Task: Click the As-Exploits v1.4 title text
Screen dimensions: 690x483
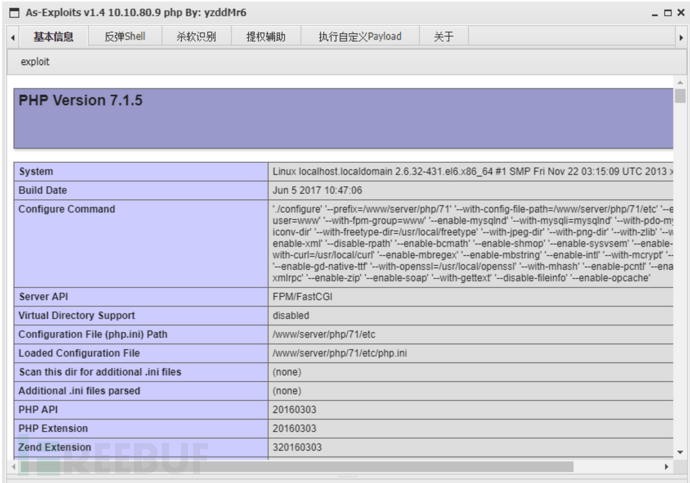Action: click(x=136, y=12)
